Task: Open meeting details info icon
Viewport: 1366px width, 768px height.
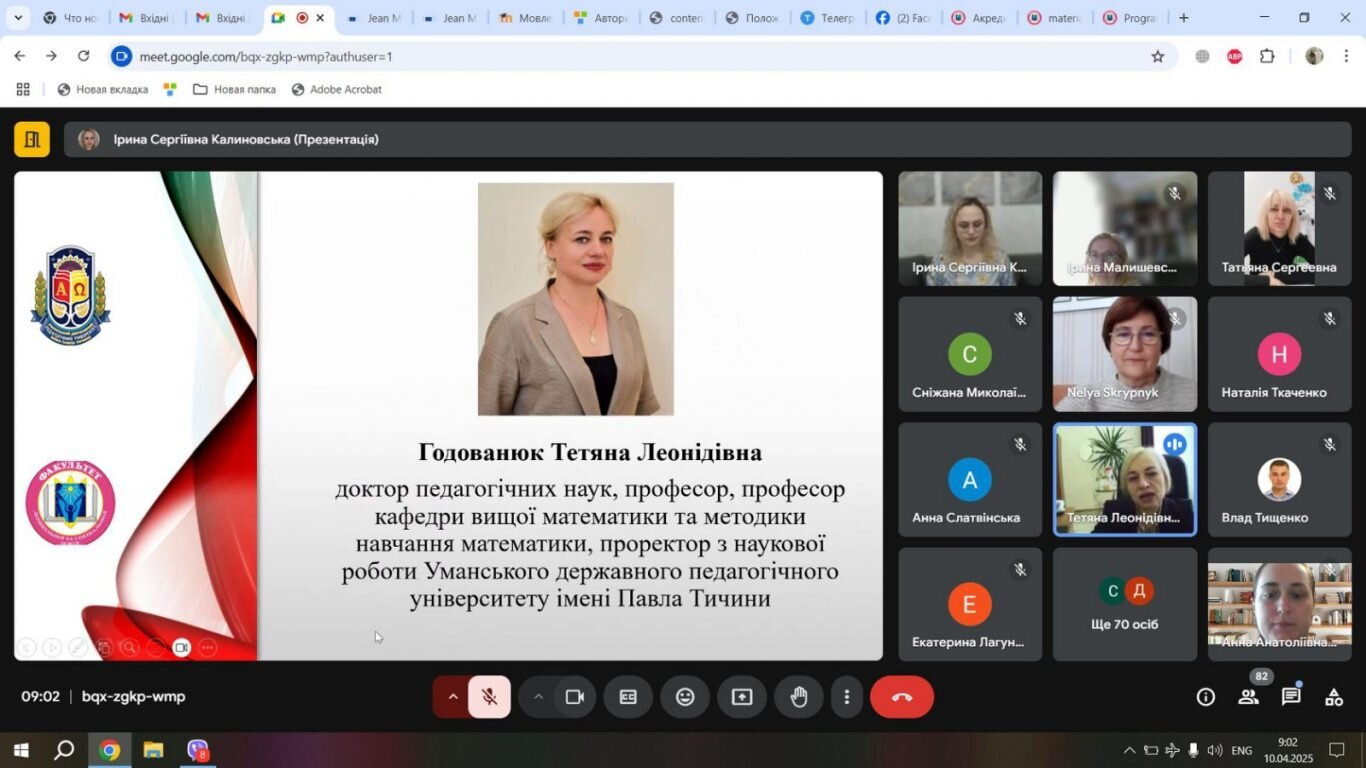Action: 1206,697
